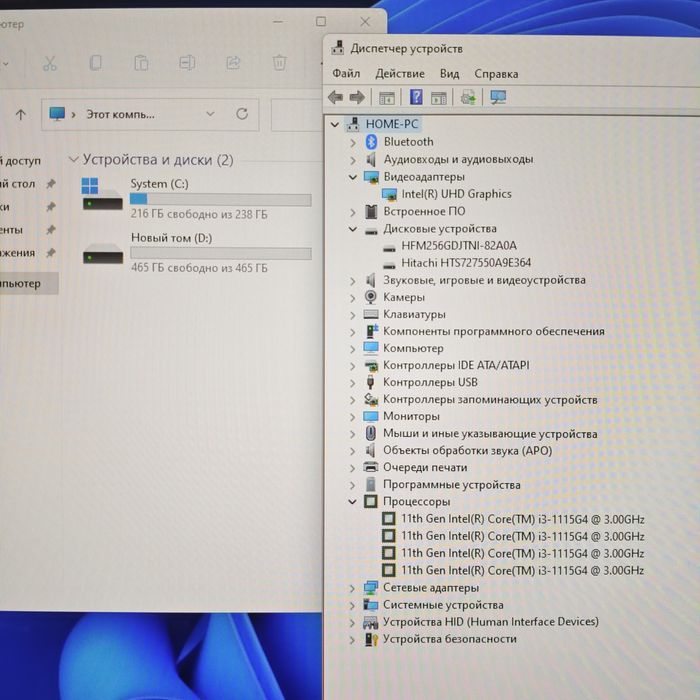Expand the Аудиовходы и аудиовыходы category
Viewport: 700px width, 700px height.
353,160
